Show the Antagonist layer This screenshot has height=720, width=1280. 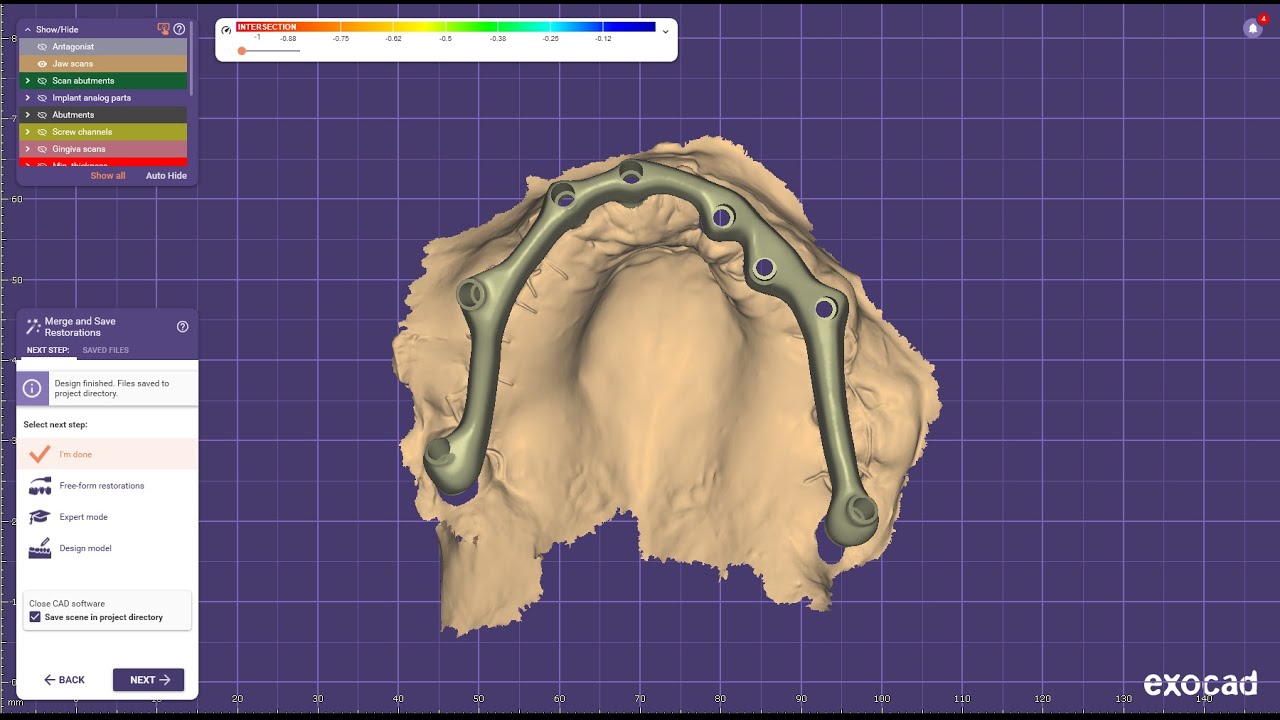point(42,47)
